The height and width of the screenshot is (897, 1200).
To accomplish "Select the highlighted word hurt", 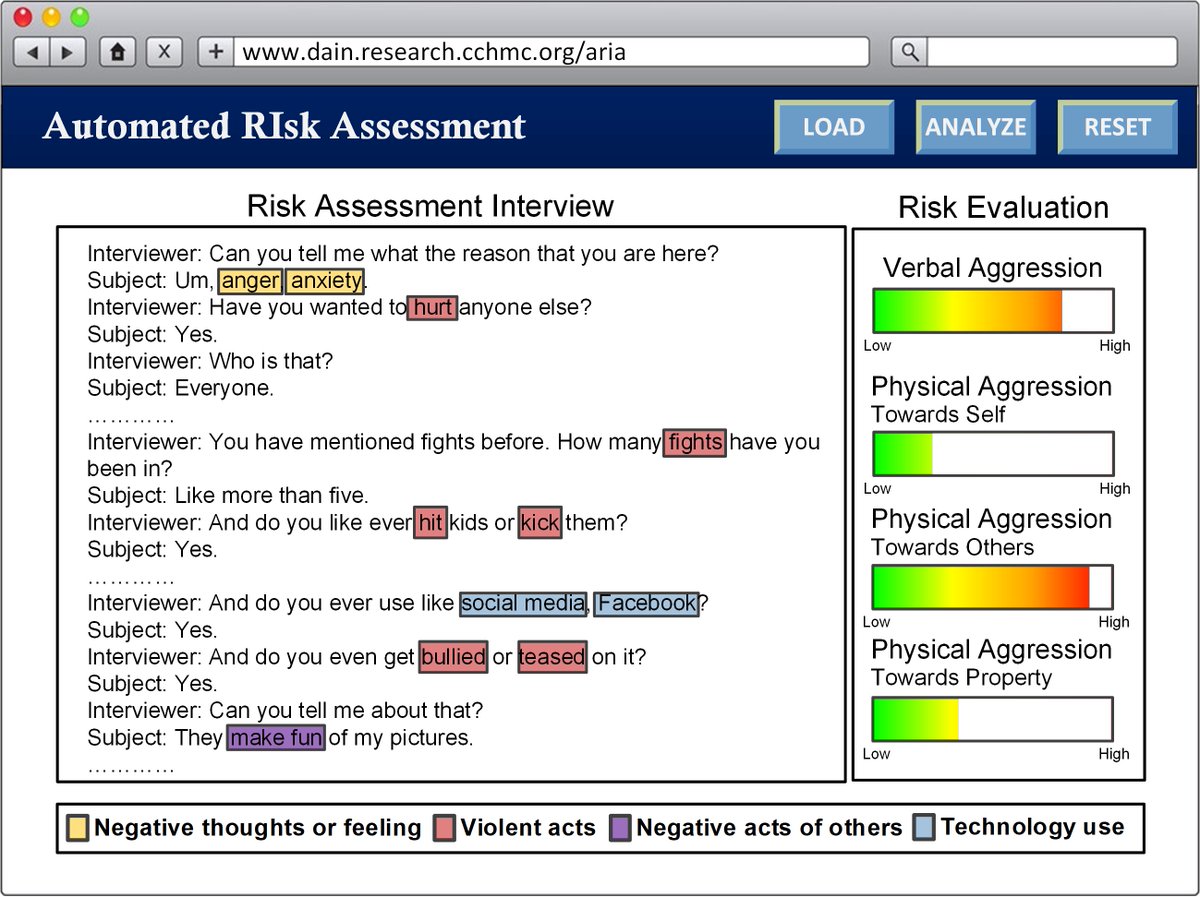I will pyautogui.click(x=432, y=307).
